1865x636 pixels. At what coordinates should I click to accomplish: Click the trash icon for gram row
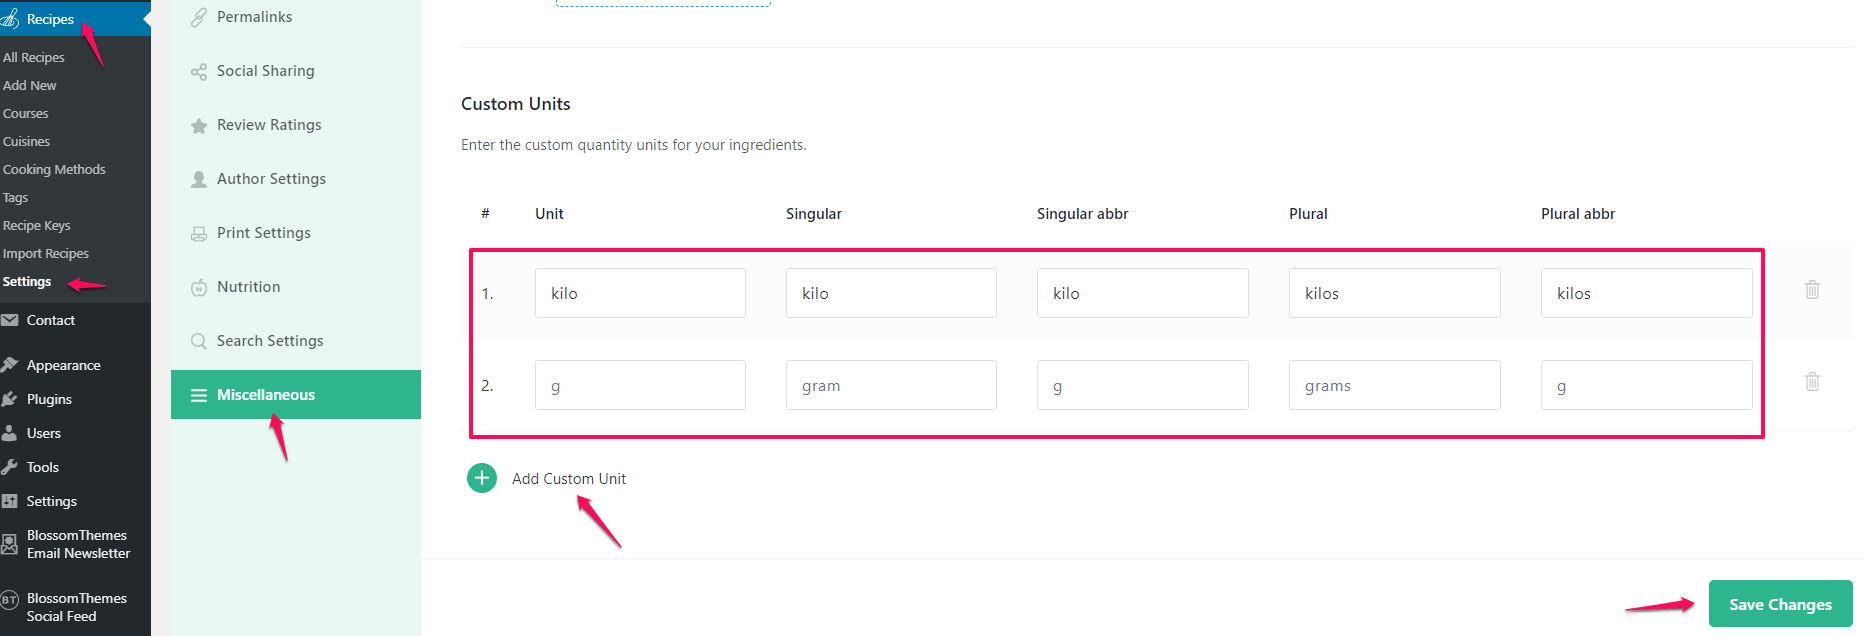1812,382
